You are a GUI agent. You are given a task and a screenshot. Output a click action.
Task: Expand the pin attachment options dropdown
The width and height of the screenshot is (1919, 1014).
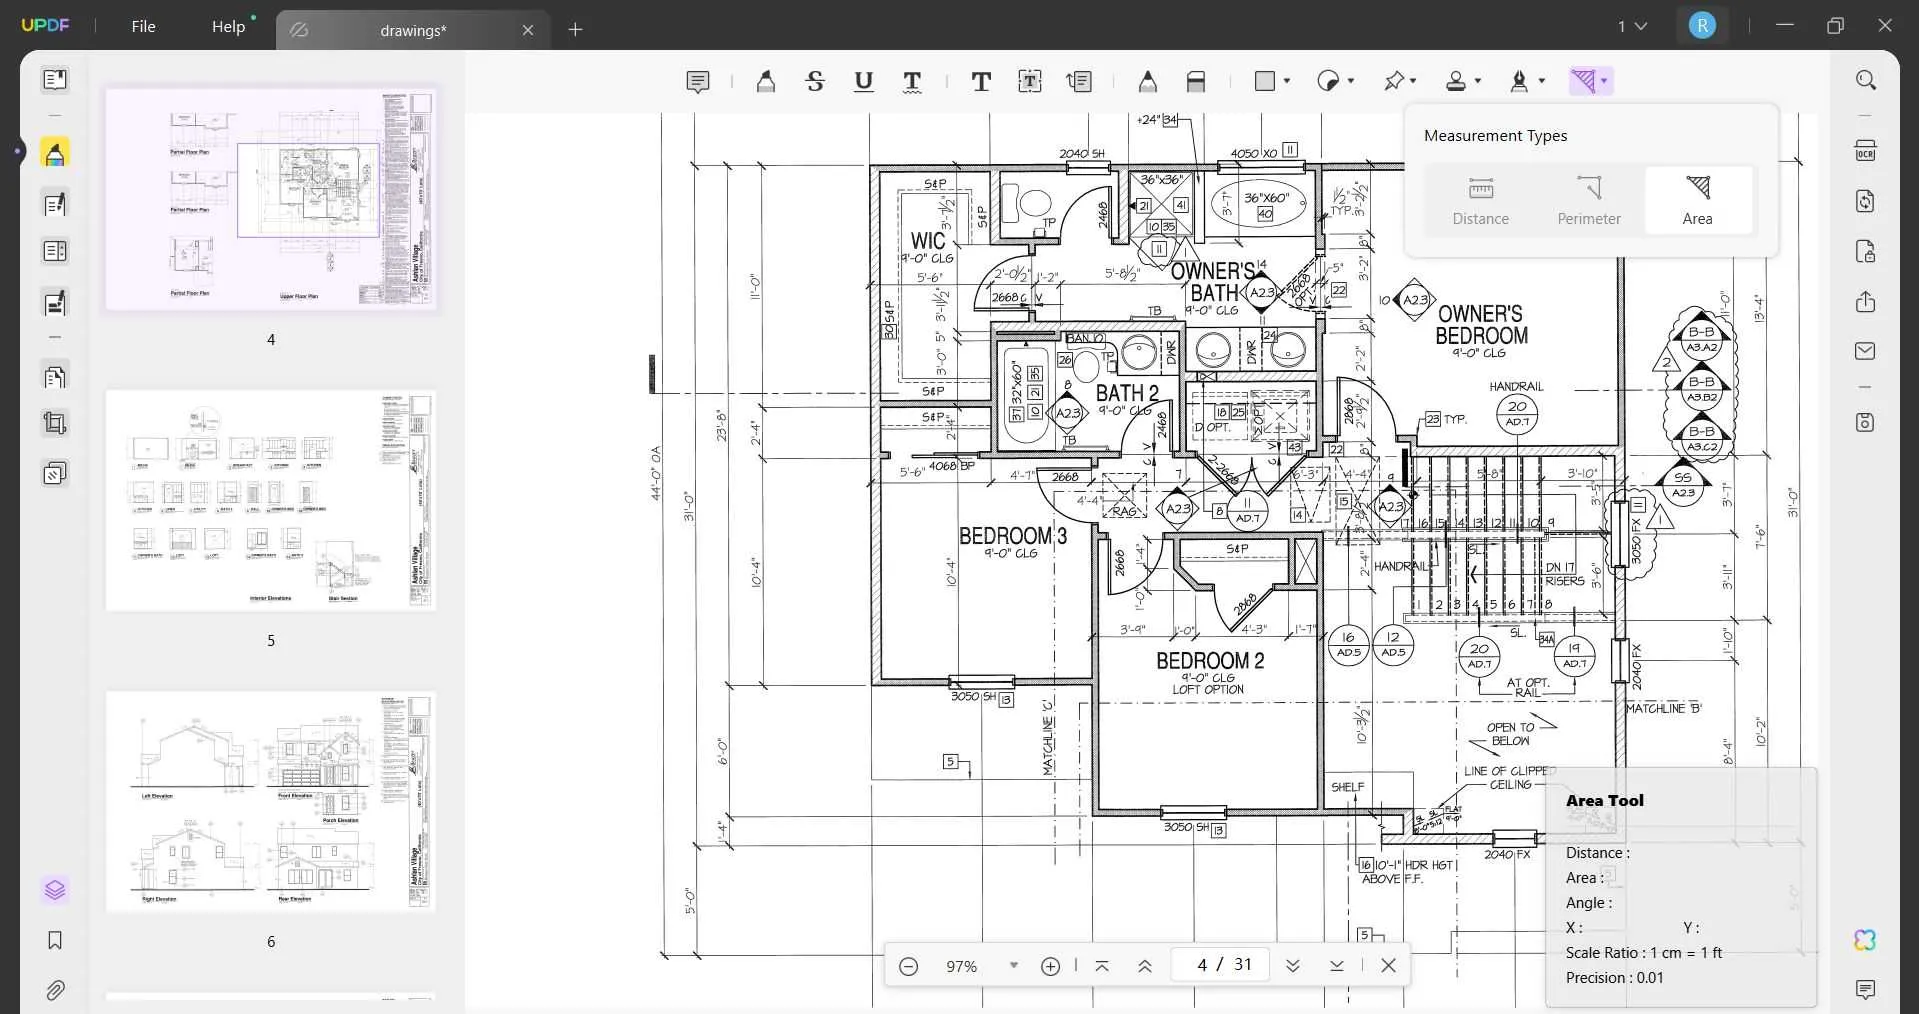coord(1414,81)
